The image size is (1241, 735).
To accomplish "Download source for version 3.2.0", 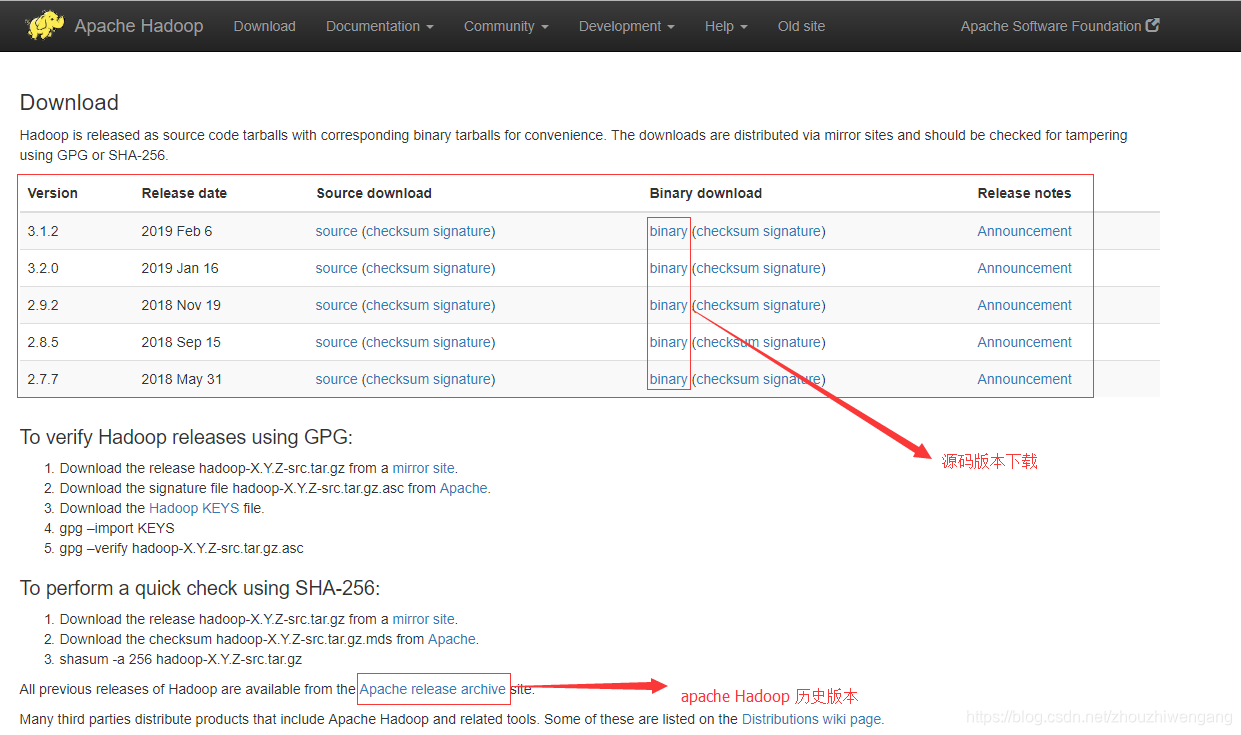I will [336, 268].
